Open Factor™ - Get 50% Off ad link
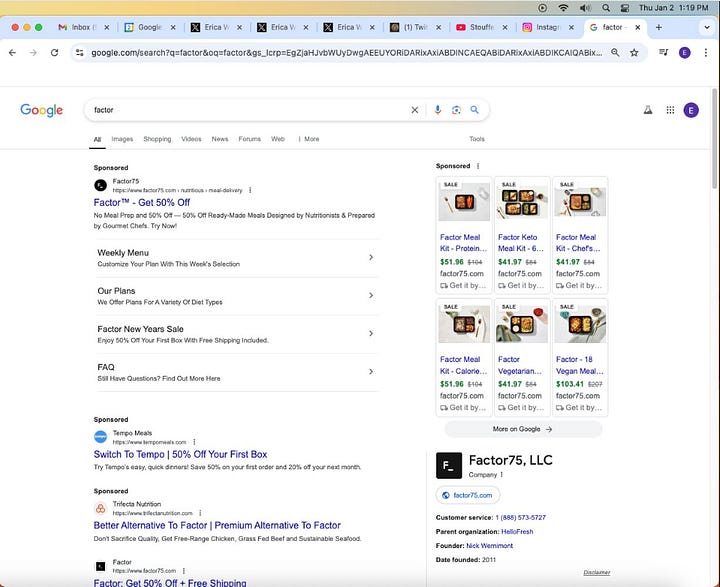 click(141, 203)
